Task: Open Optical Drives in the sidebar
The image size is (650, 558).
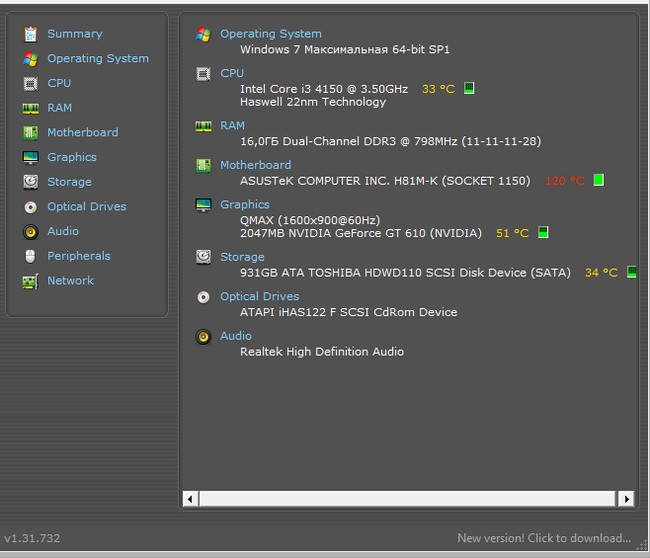Action: (x=87, y=207)
